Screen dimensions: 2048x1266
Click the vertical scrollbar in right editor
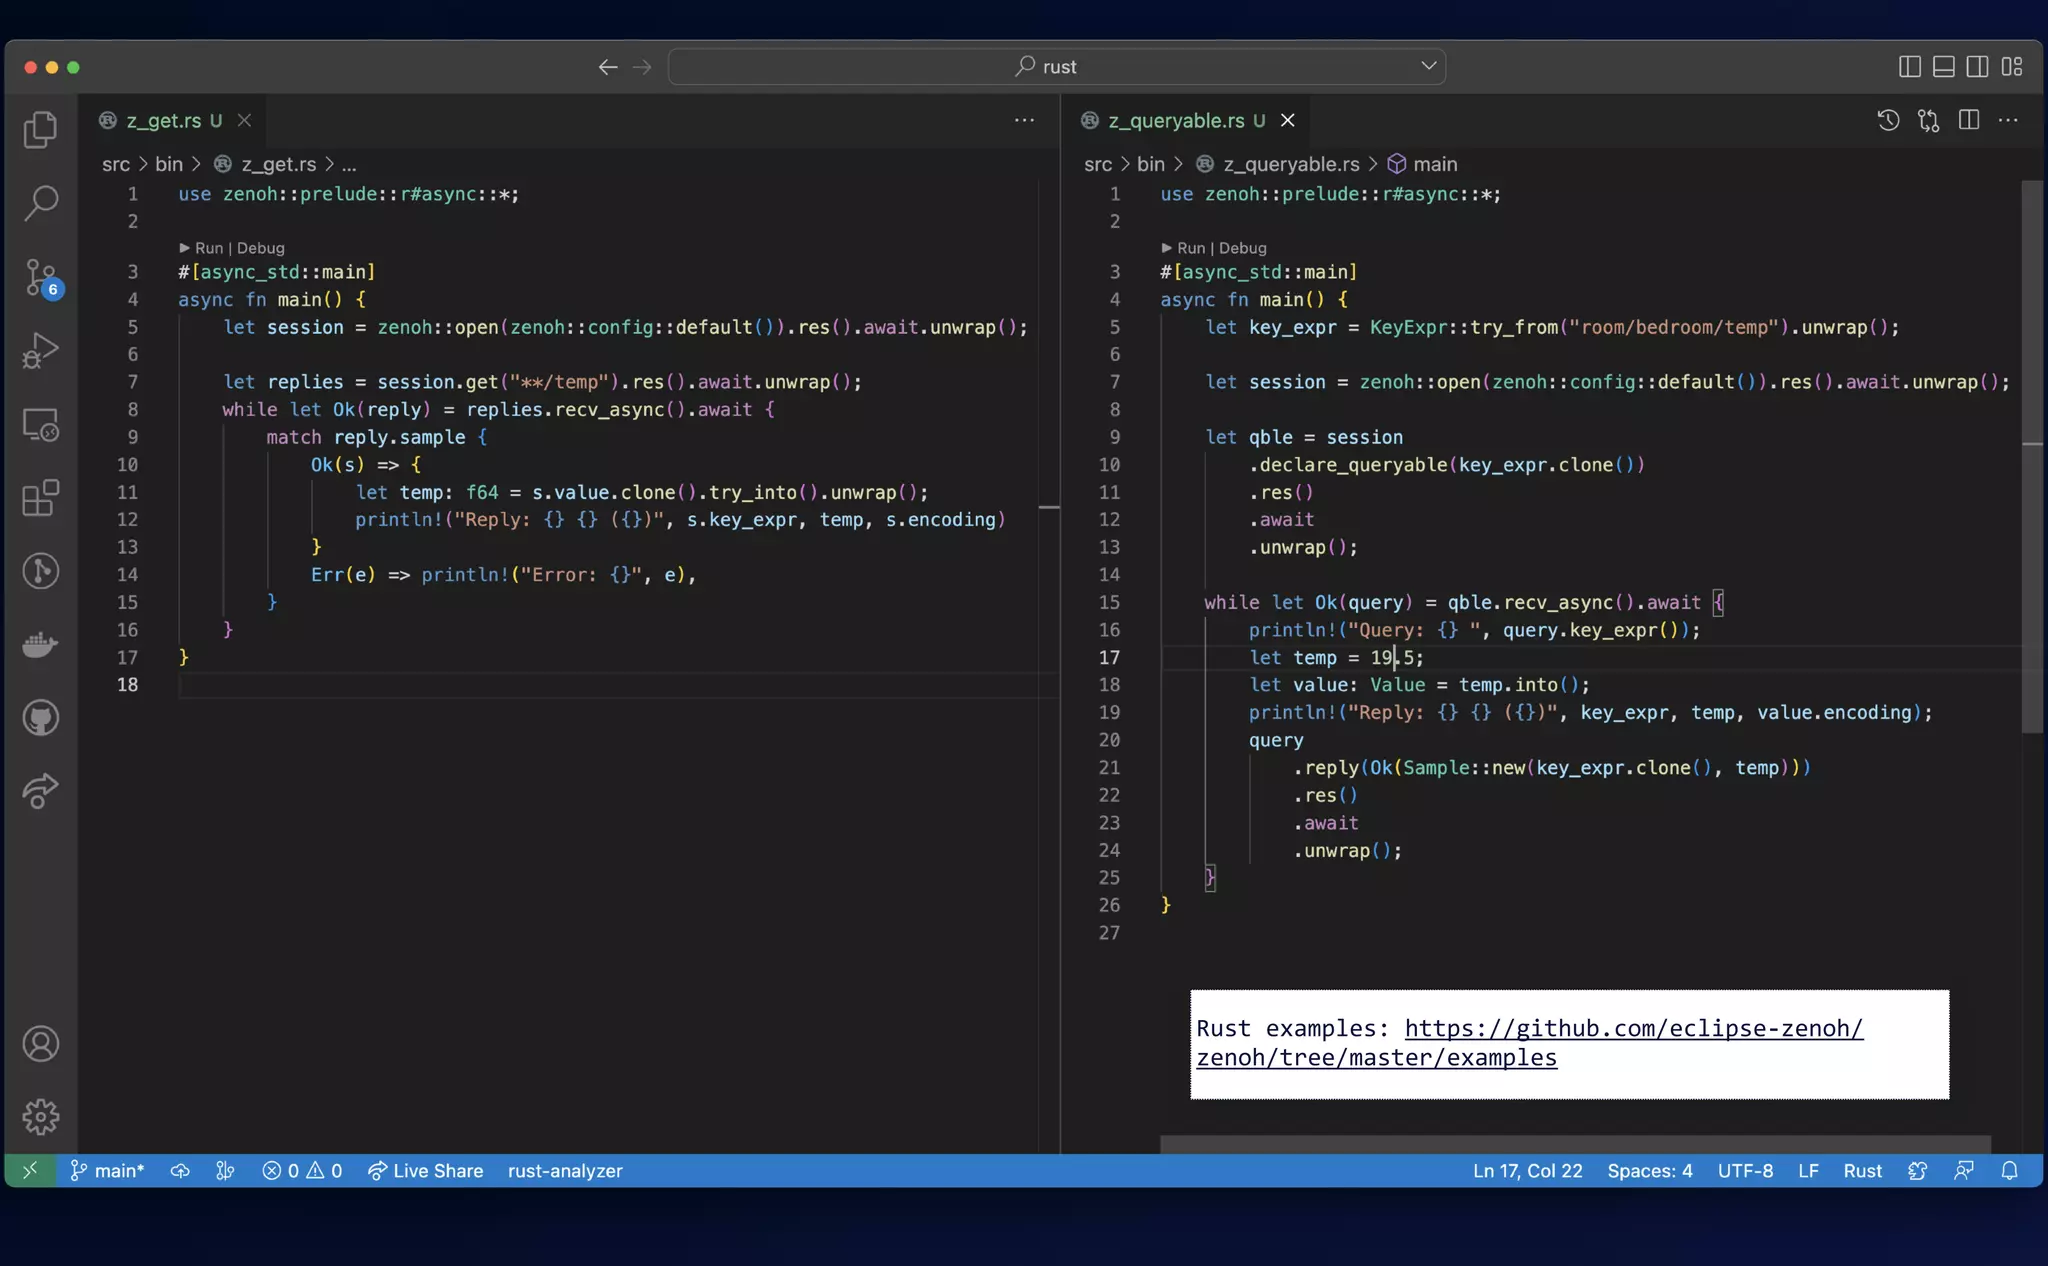click(2032, 457)
